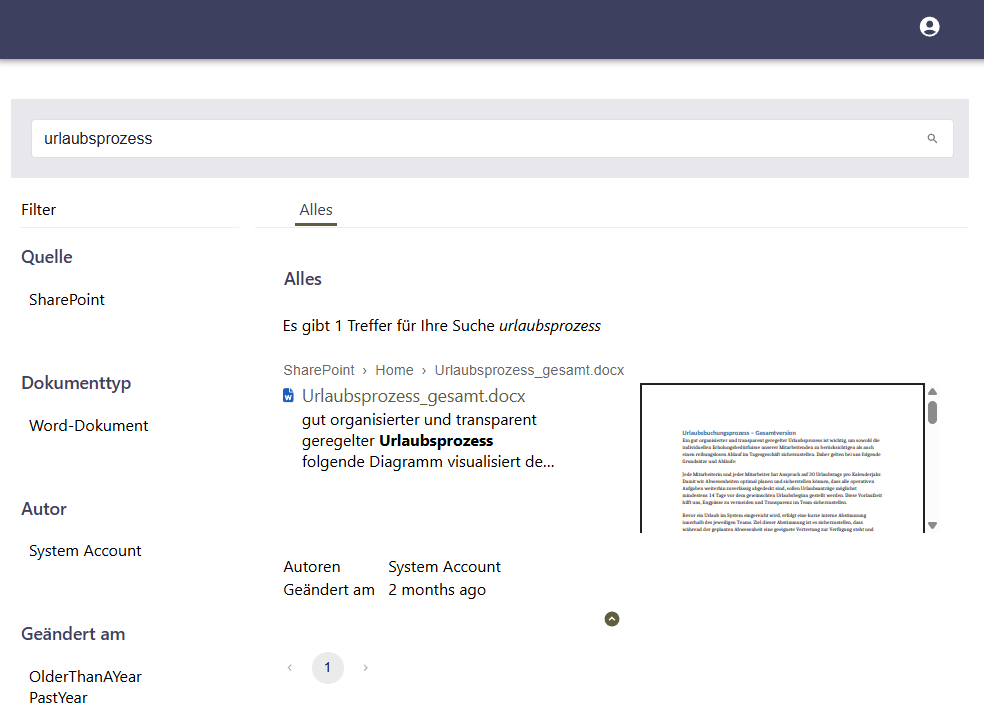This screenshot has width=984, height=711.
Task: Go to next results page arrow
Action: coord(365,667)
